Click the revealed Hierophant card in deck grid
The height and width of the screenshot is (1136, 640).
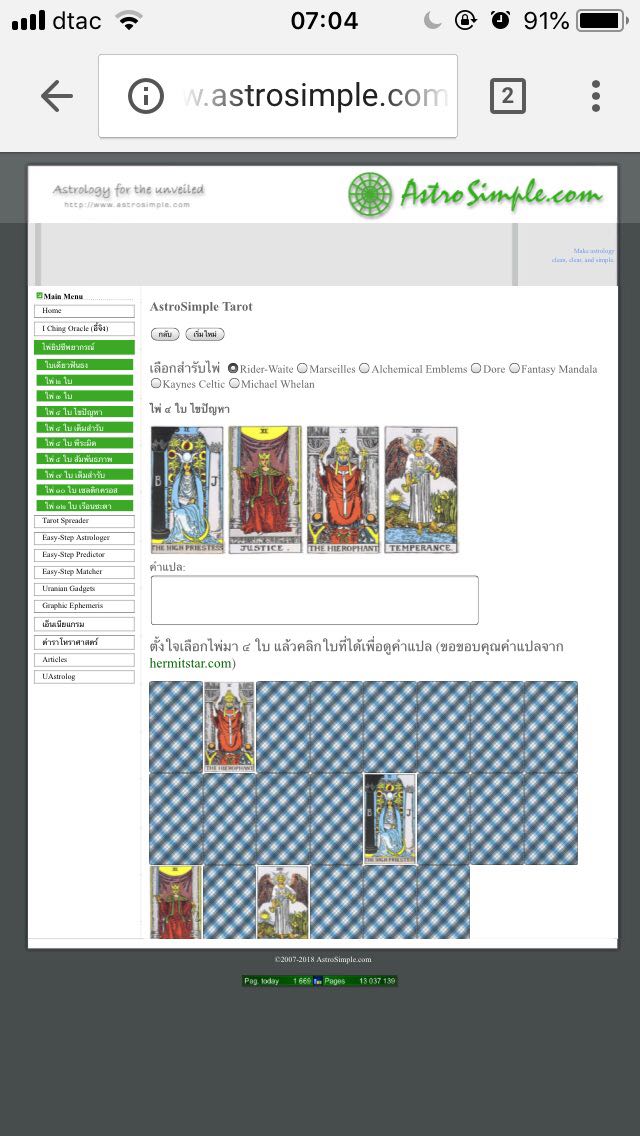pos(229,727)
